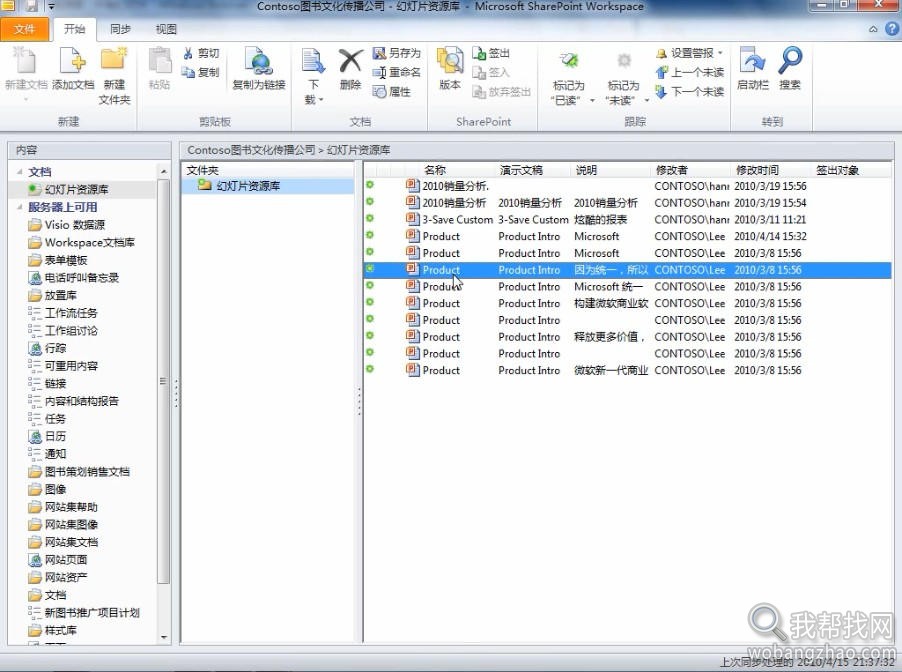Click the Copy (复制) icon
The height and width of the screenshot is (672, 902).
188,72
